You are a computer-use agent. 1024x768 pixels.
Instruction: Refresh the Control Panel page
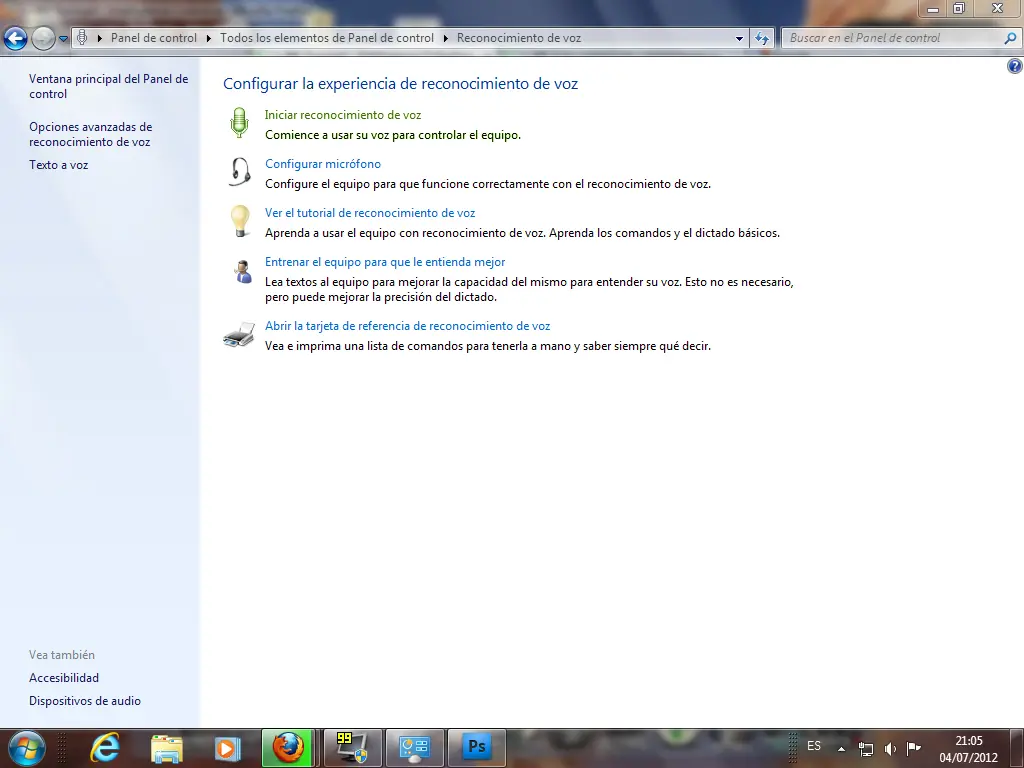761,38
